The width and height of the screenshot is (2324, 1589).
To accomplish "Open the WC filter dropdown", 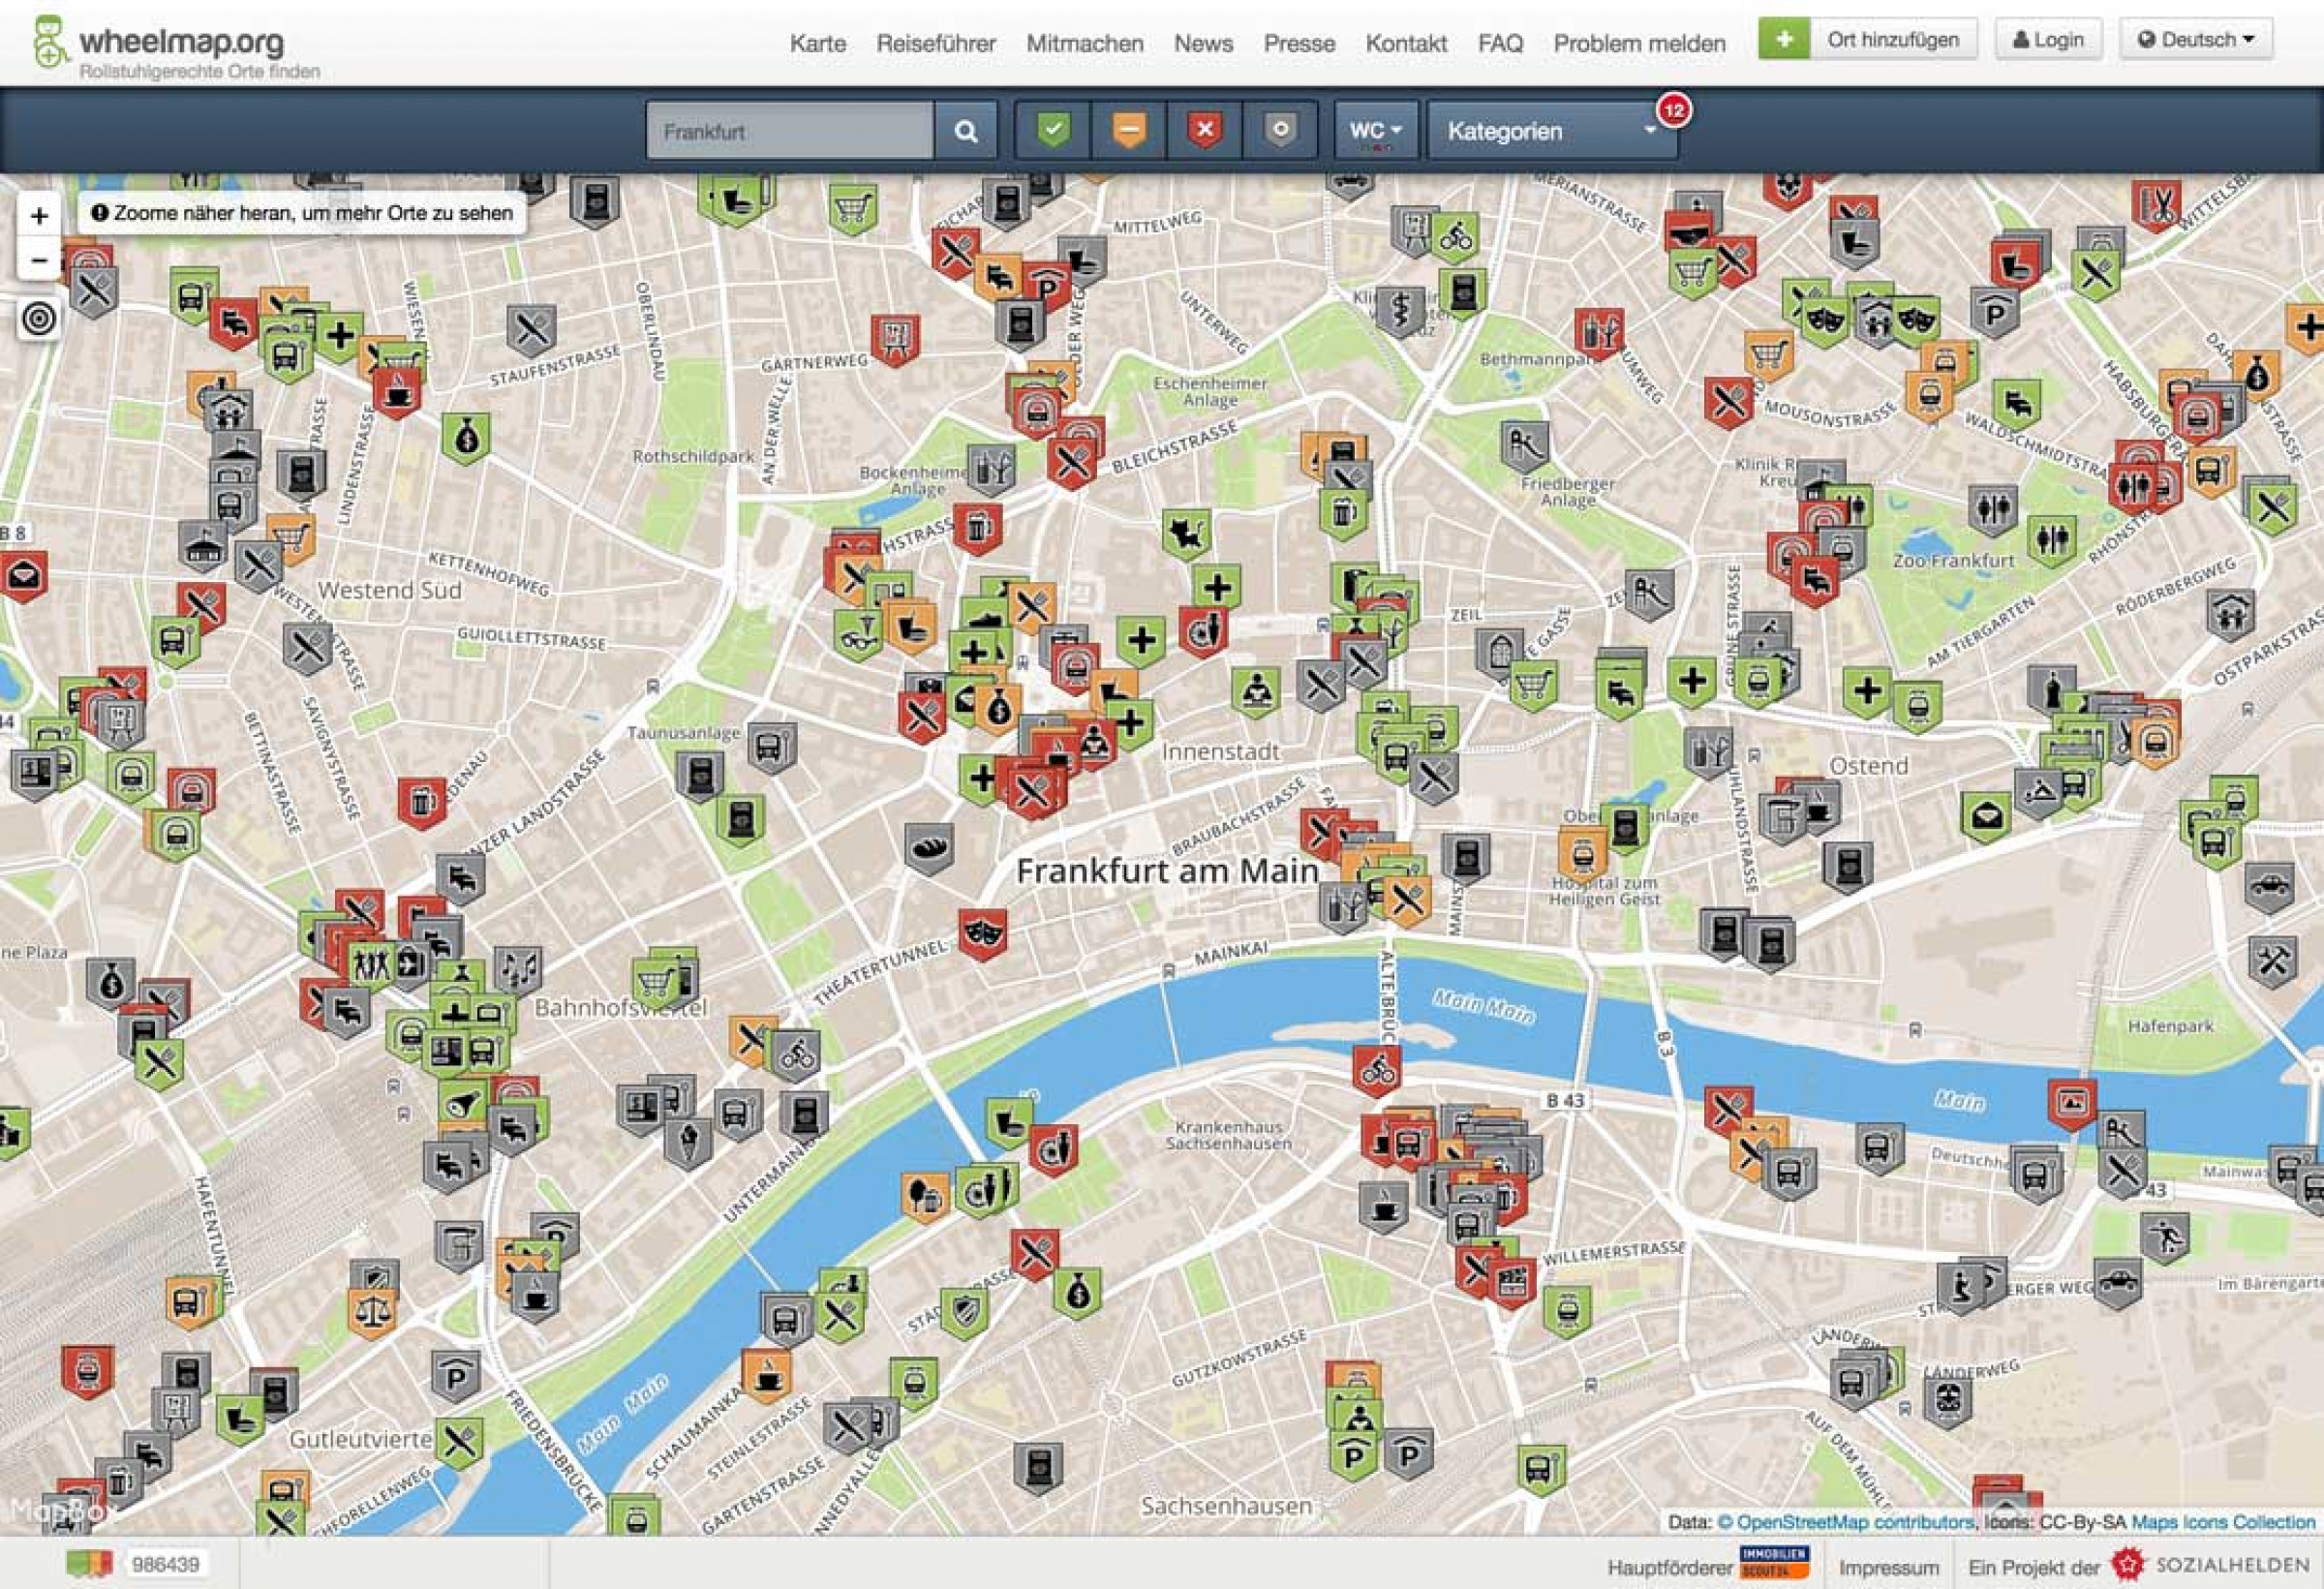I will pos(1376,130).
